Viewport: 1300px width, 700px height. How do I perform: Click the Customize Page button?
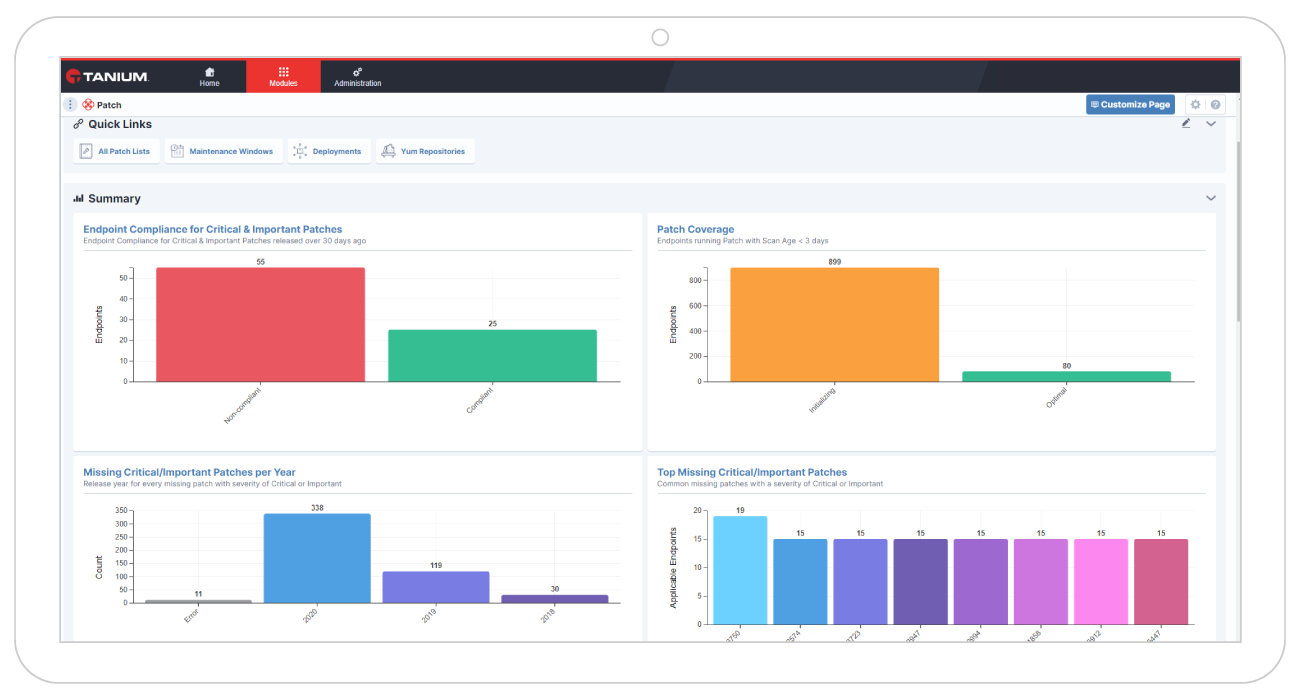[x=1130, y=105]
